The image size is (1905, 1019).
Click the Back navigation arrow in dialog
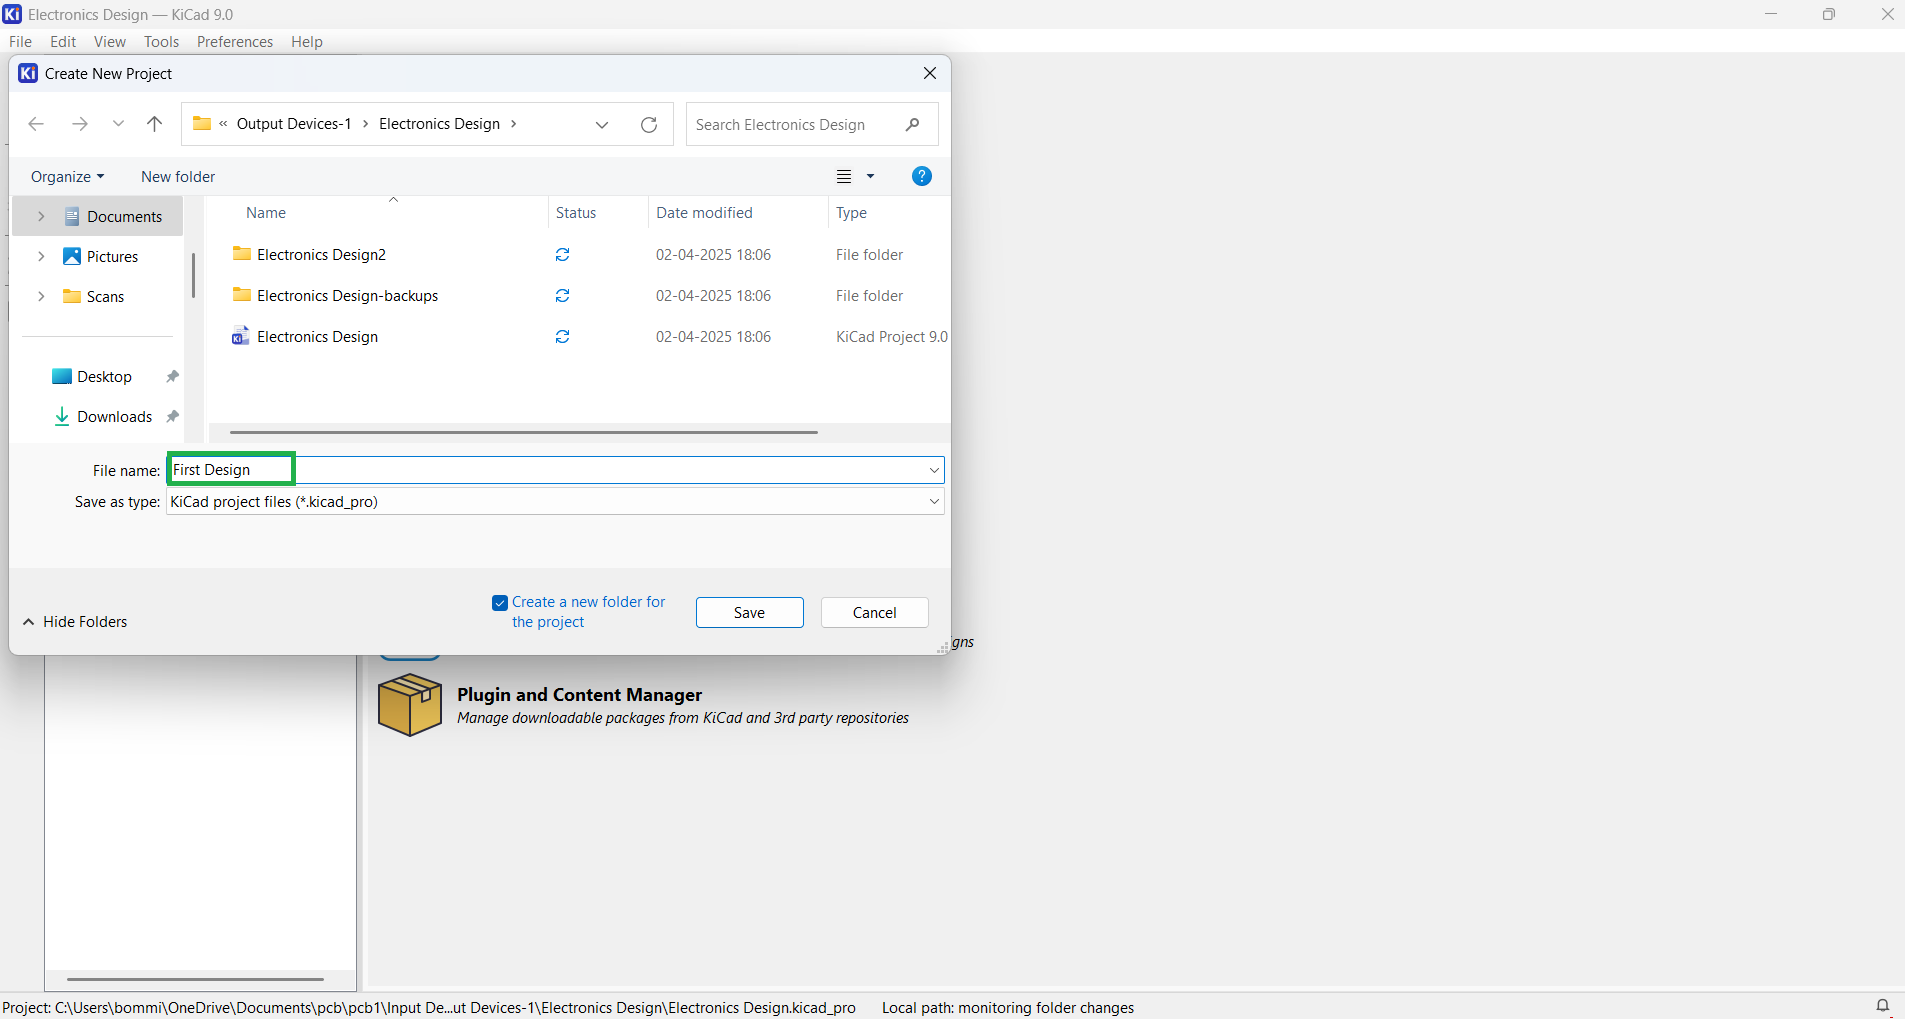tap(36, 124)
